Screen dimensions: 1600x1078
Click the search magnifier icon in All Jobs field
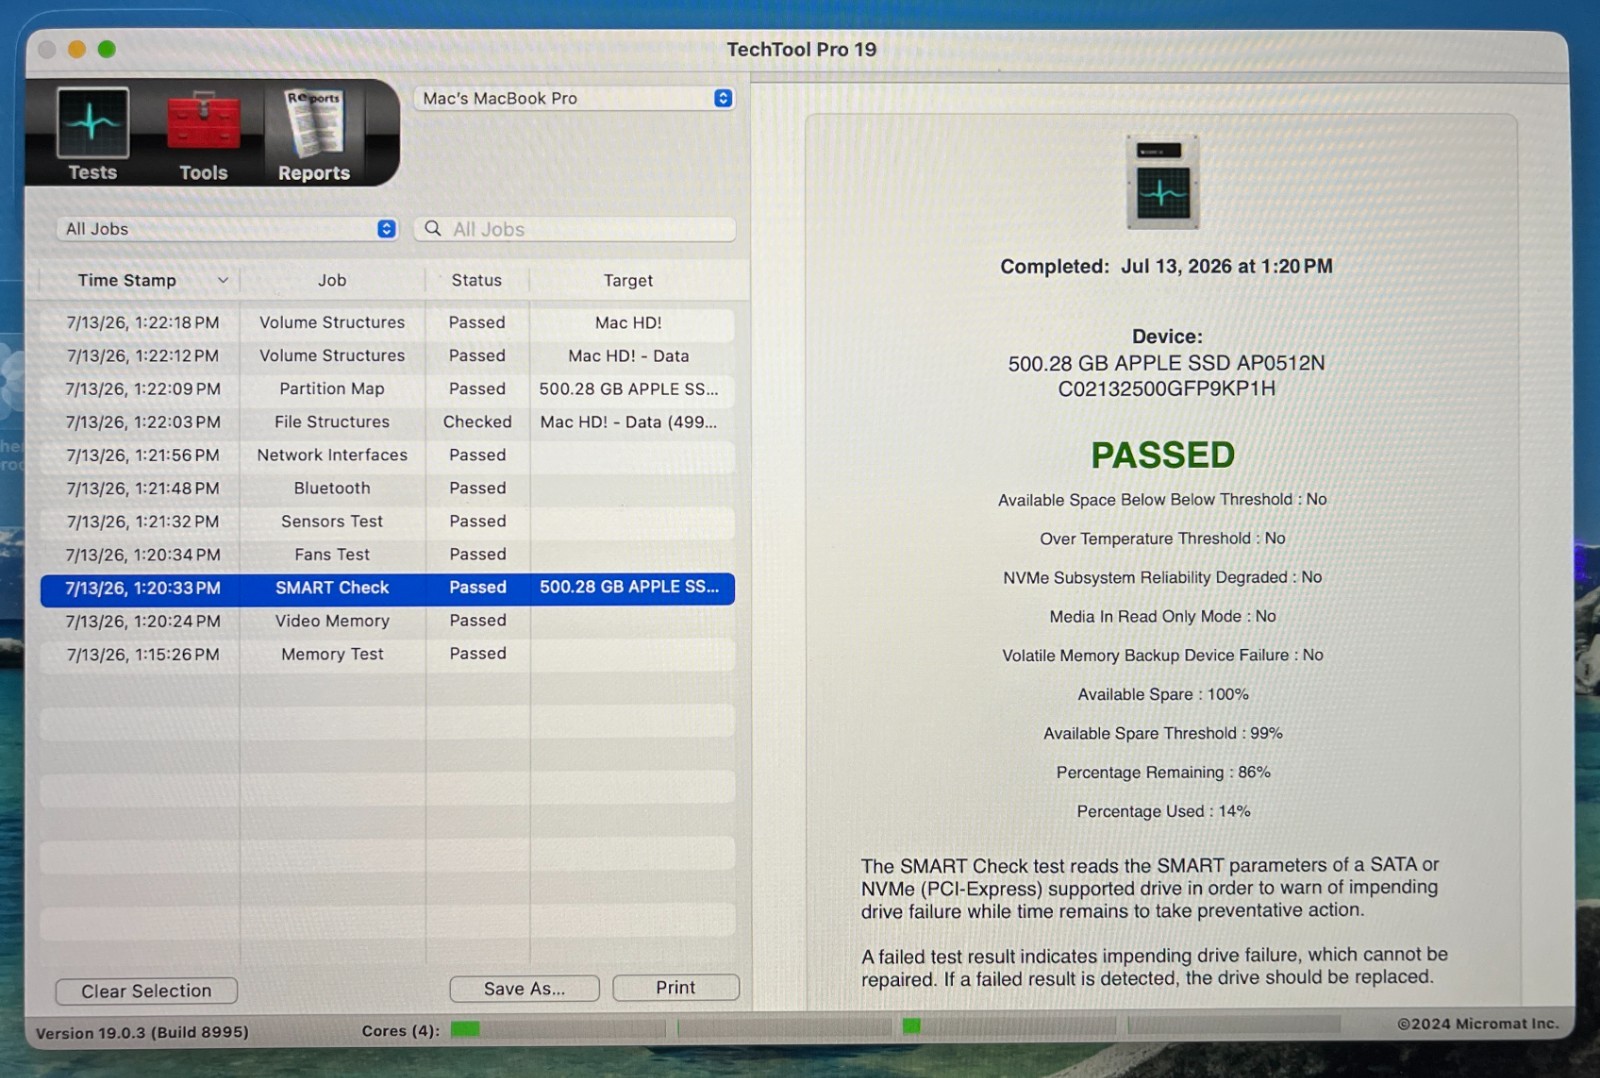(433, 229)
